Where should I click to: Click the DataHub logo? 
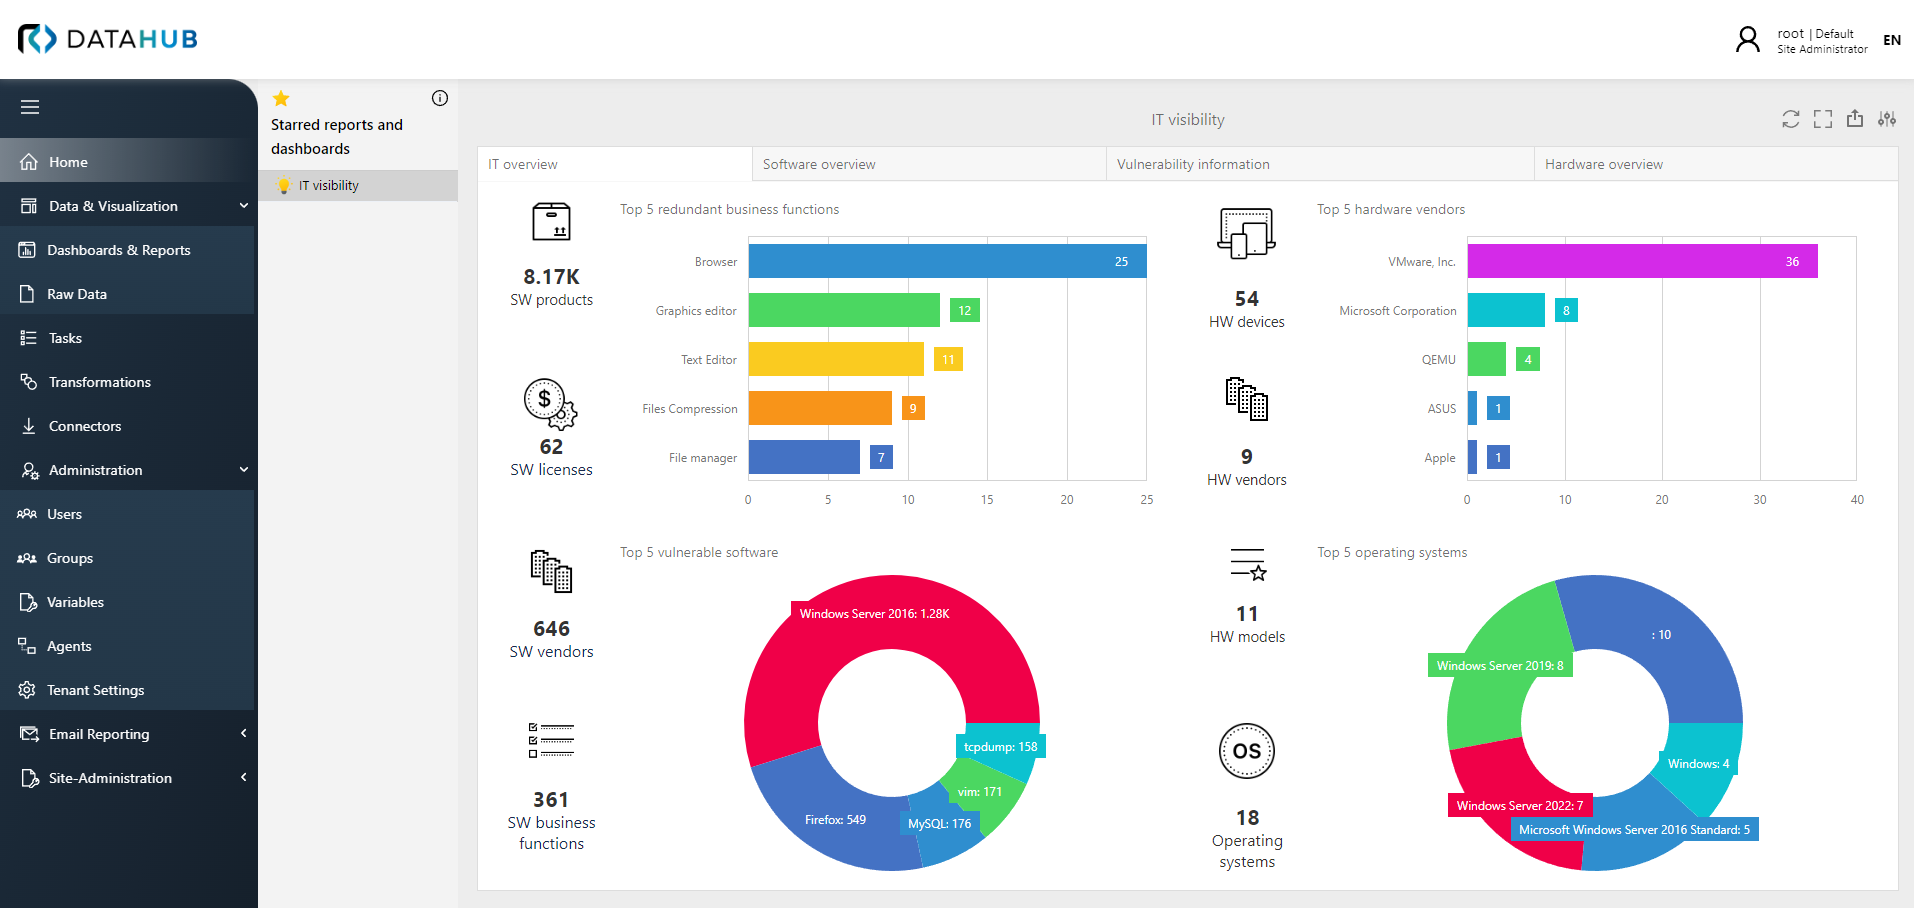point(108,39)
